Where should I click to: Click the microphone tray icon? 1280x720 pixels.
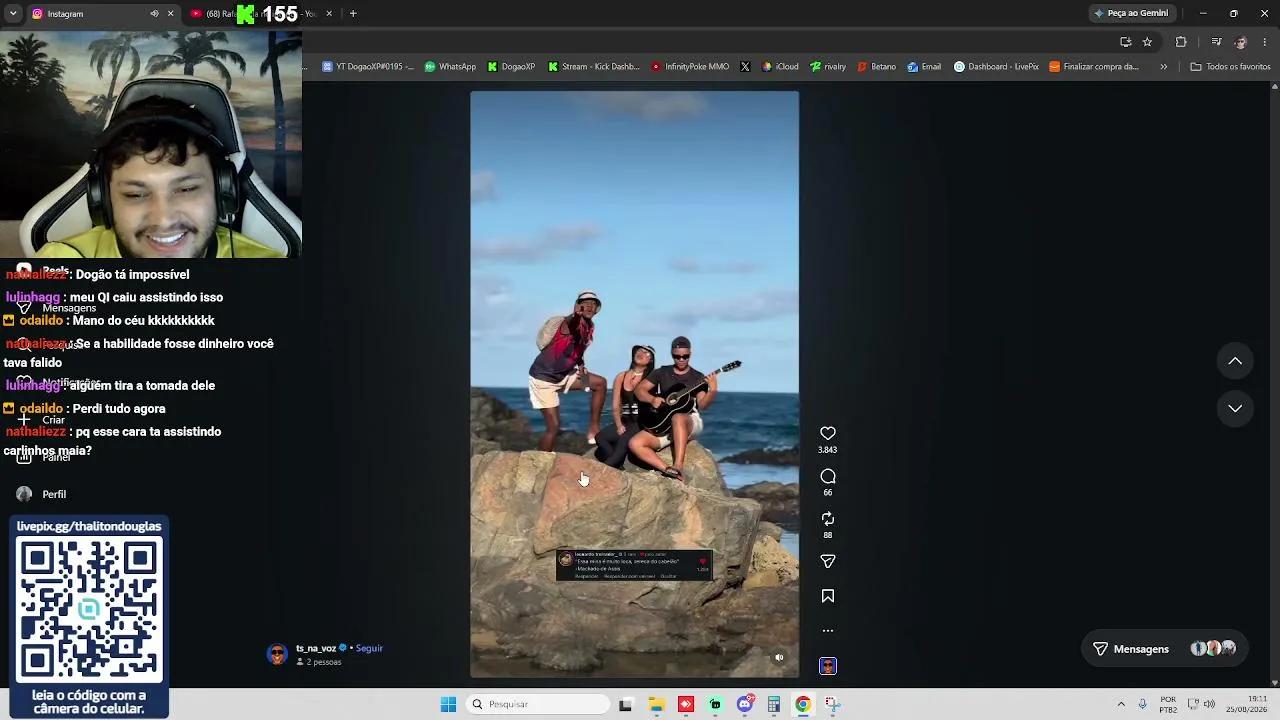[x=1142, y=704]
